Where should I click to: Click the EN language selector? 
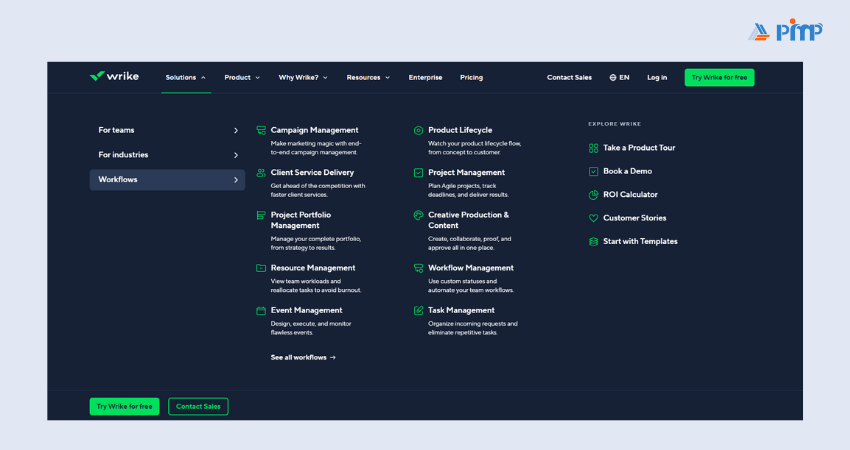pos(619,78)
